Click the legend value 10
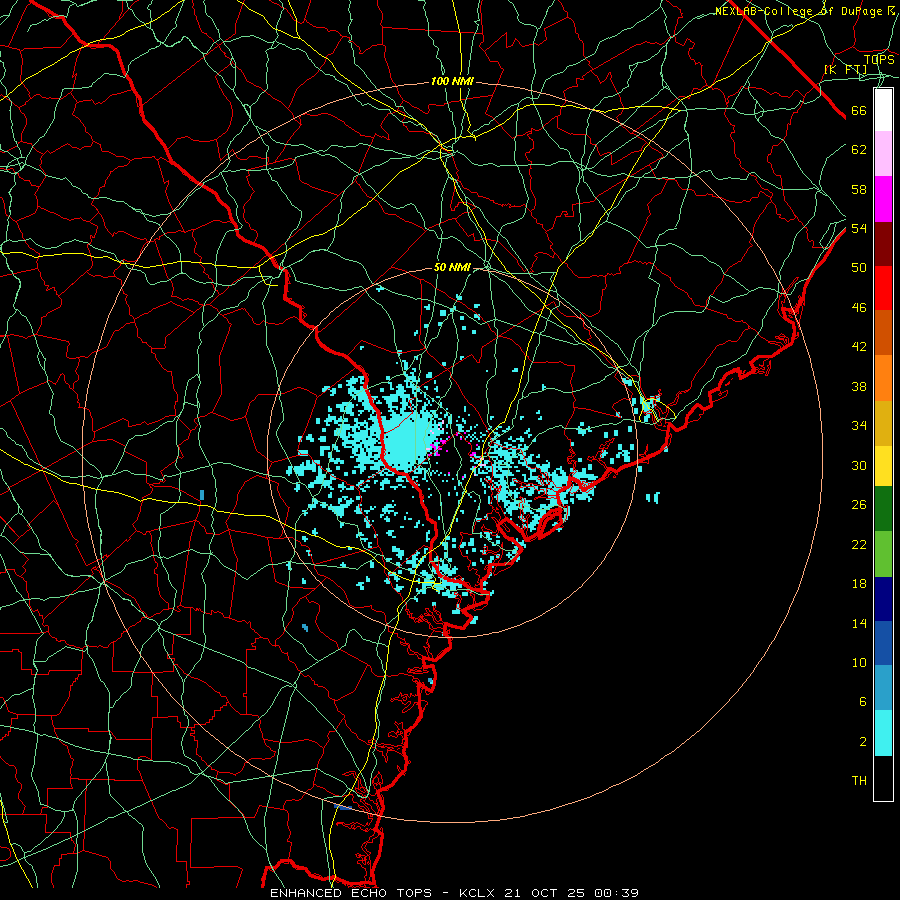This screenshot has width=900, height=900. pyautogui.click(x=859, y=663)
